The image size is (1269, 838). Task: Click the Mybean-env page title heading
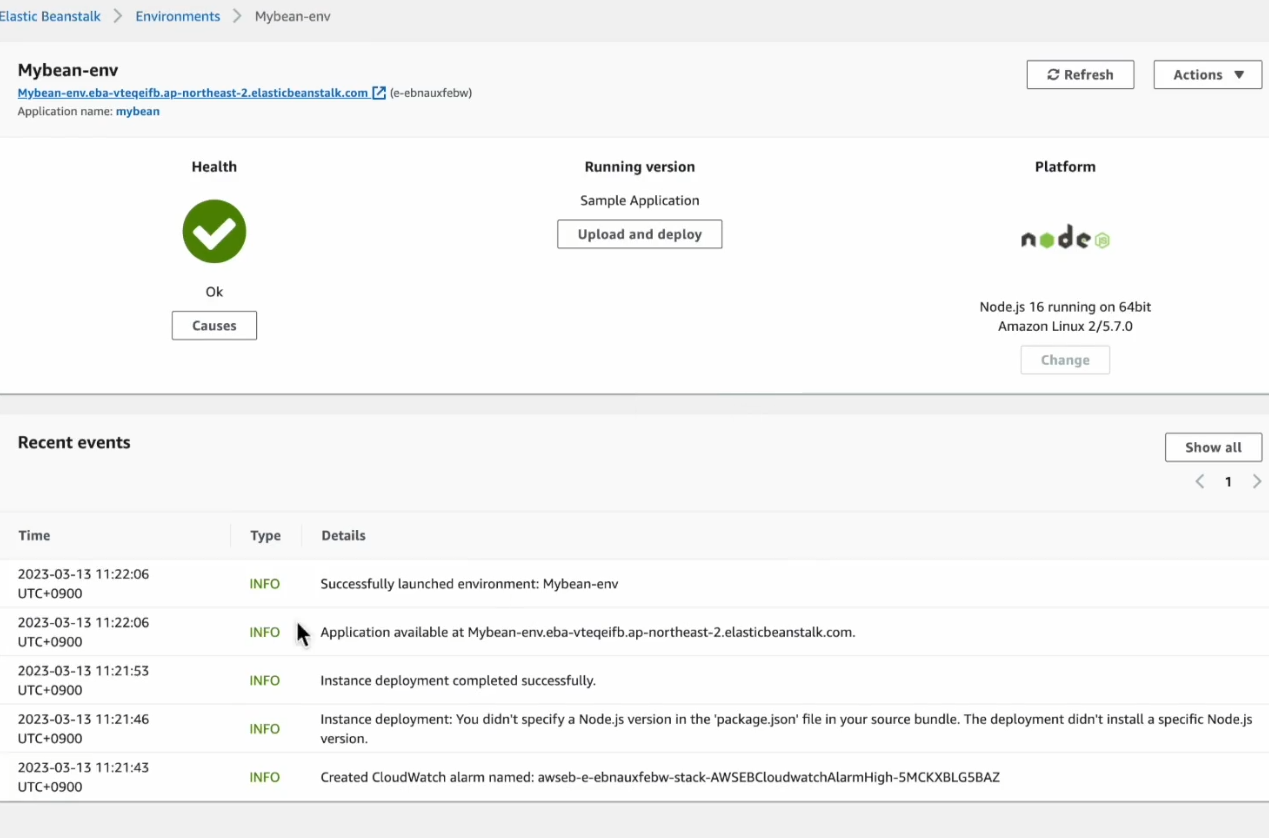click(68, 71)
